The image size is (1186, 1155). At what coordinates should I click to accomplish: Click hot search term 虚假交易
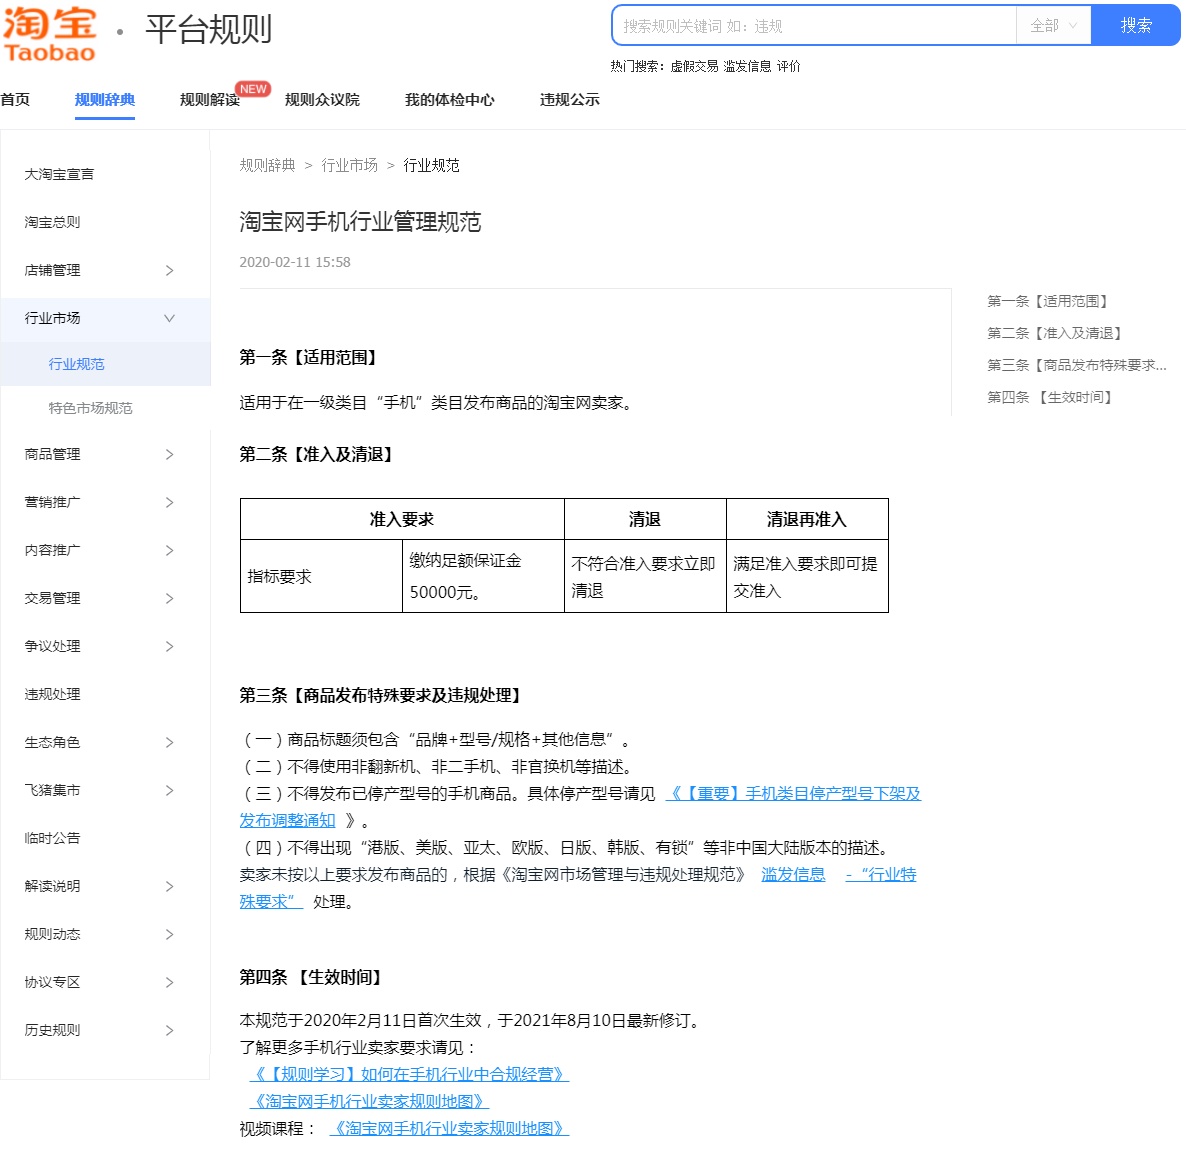694,67
